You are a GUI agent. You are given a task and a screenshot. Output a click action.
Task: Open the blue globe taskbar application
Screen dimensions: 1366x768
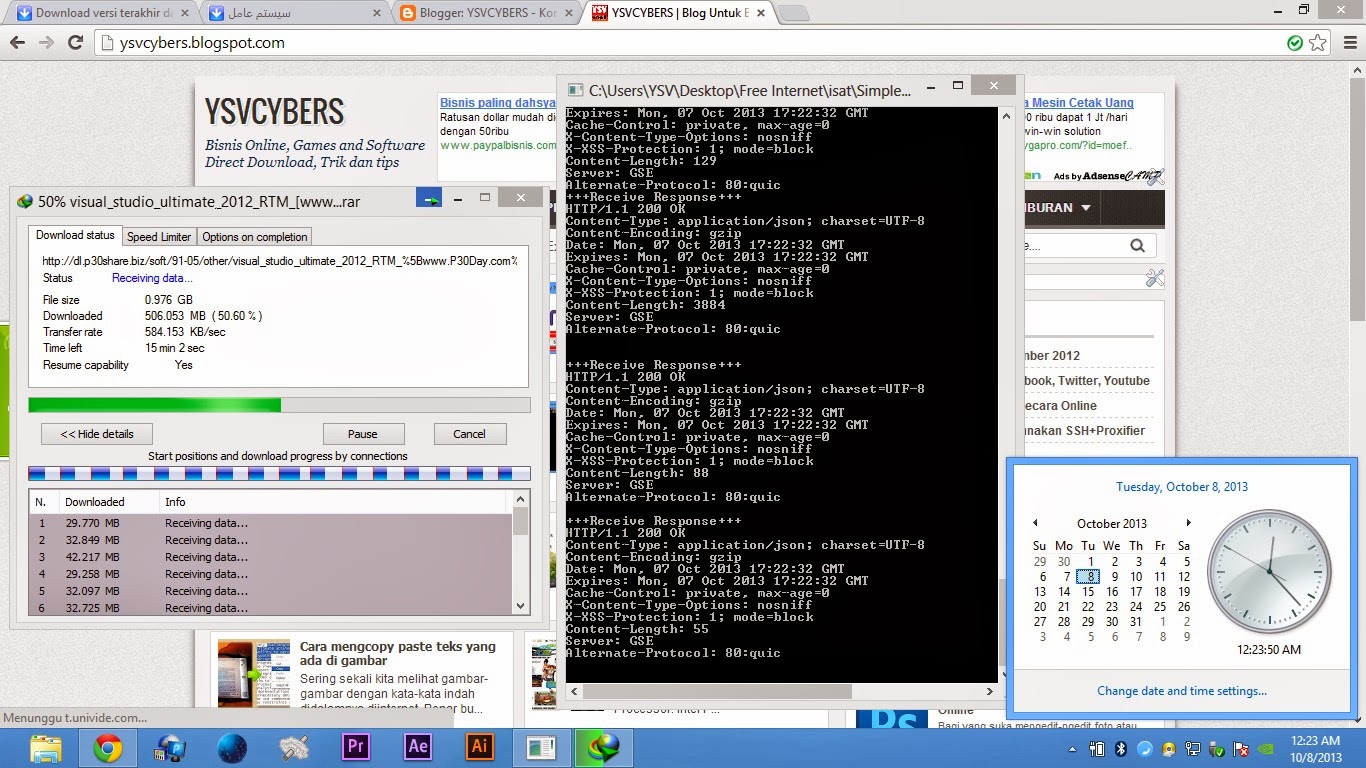click(232, 747)
